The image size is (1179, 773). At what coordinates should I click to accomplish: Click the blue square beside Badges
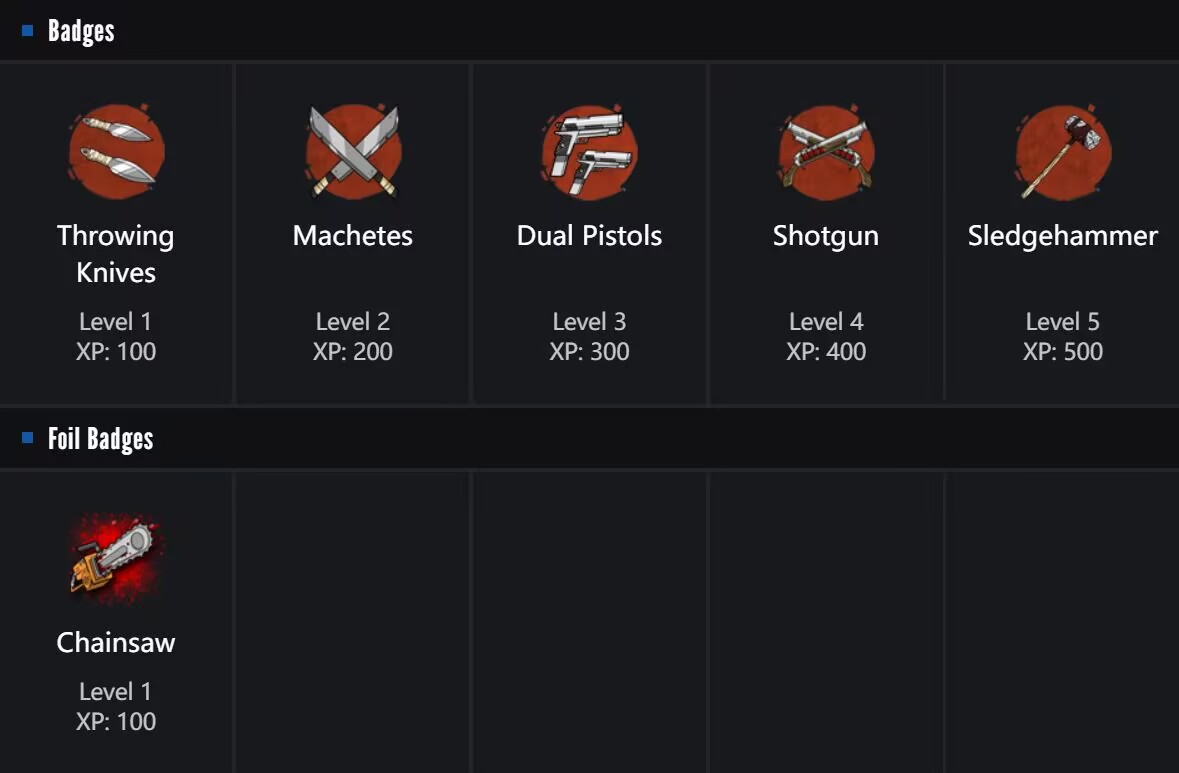[28, 31]
